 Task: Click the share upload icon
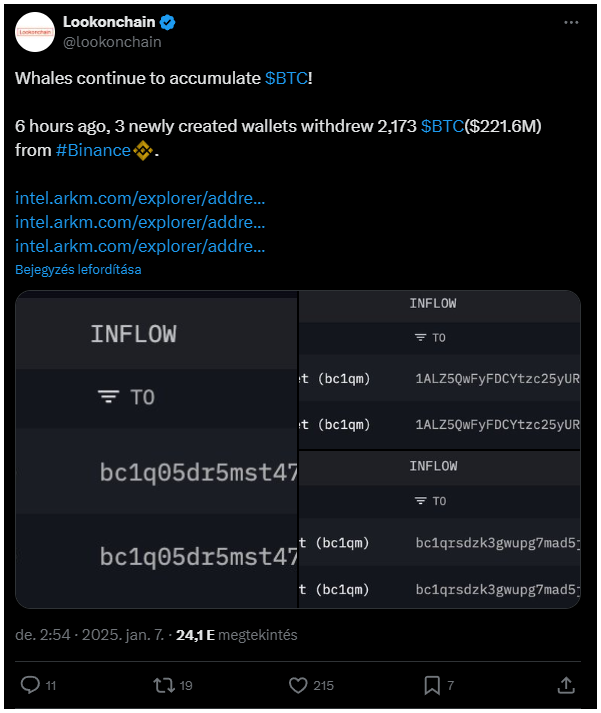tap(566, 685)
